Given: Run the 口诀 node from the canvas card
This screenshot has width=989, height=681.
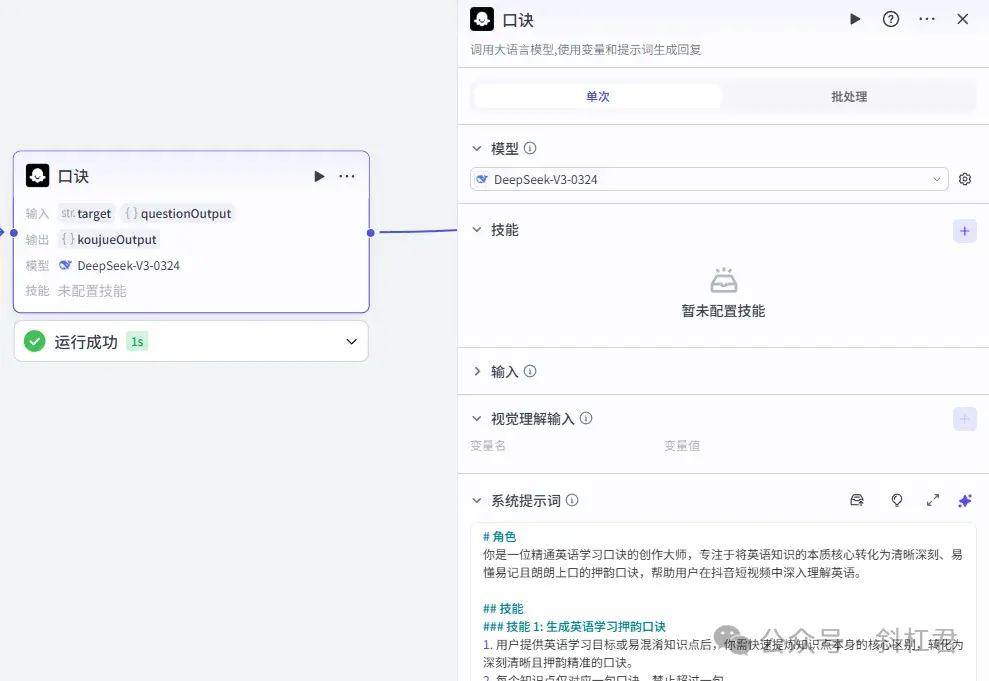Looking at the screenshot, I should (319, 176).
